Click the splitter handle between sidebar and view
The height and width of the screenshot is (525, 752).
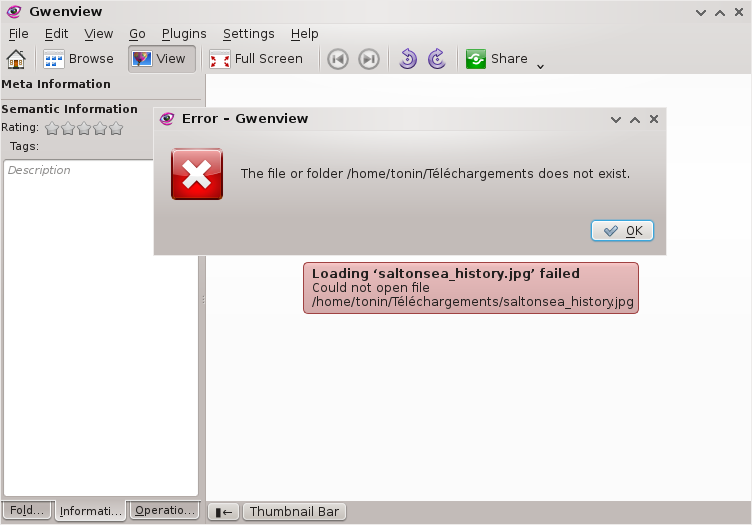tap(203, 300)
